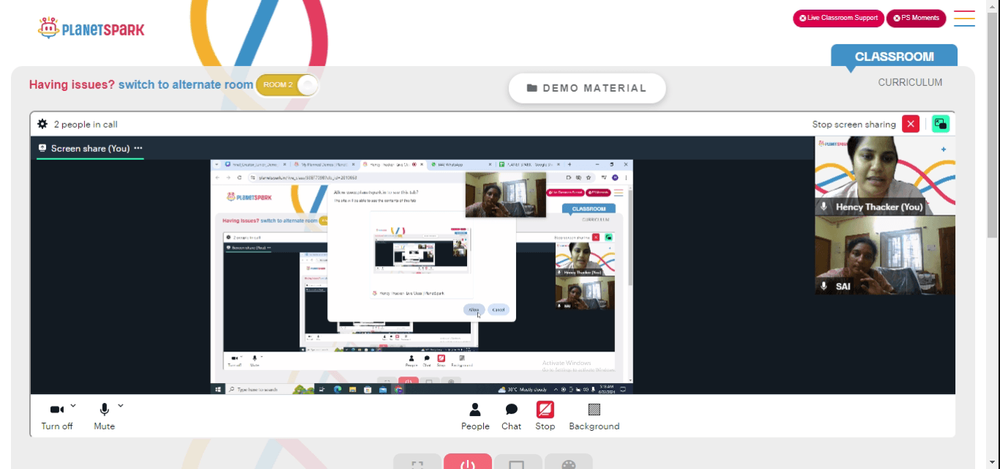Viewport: 1000px width, 469px height.
Task: Toggle the green view layout icon
Action: coord(941,124)
